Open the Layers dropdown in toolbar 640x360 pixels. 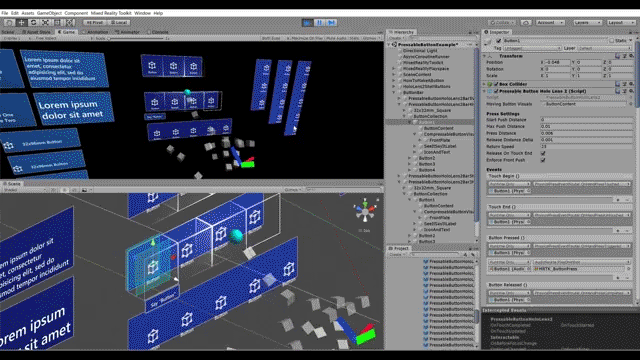(587, 22)
